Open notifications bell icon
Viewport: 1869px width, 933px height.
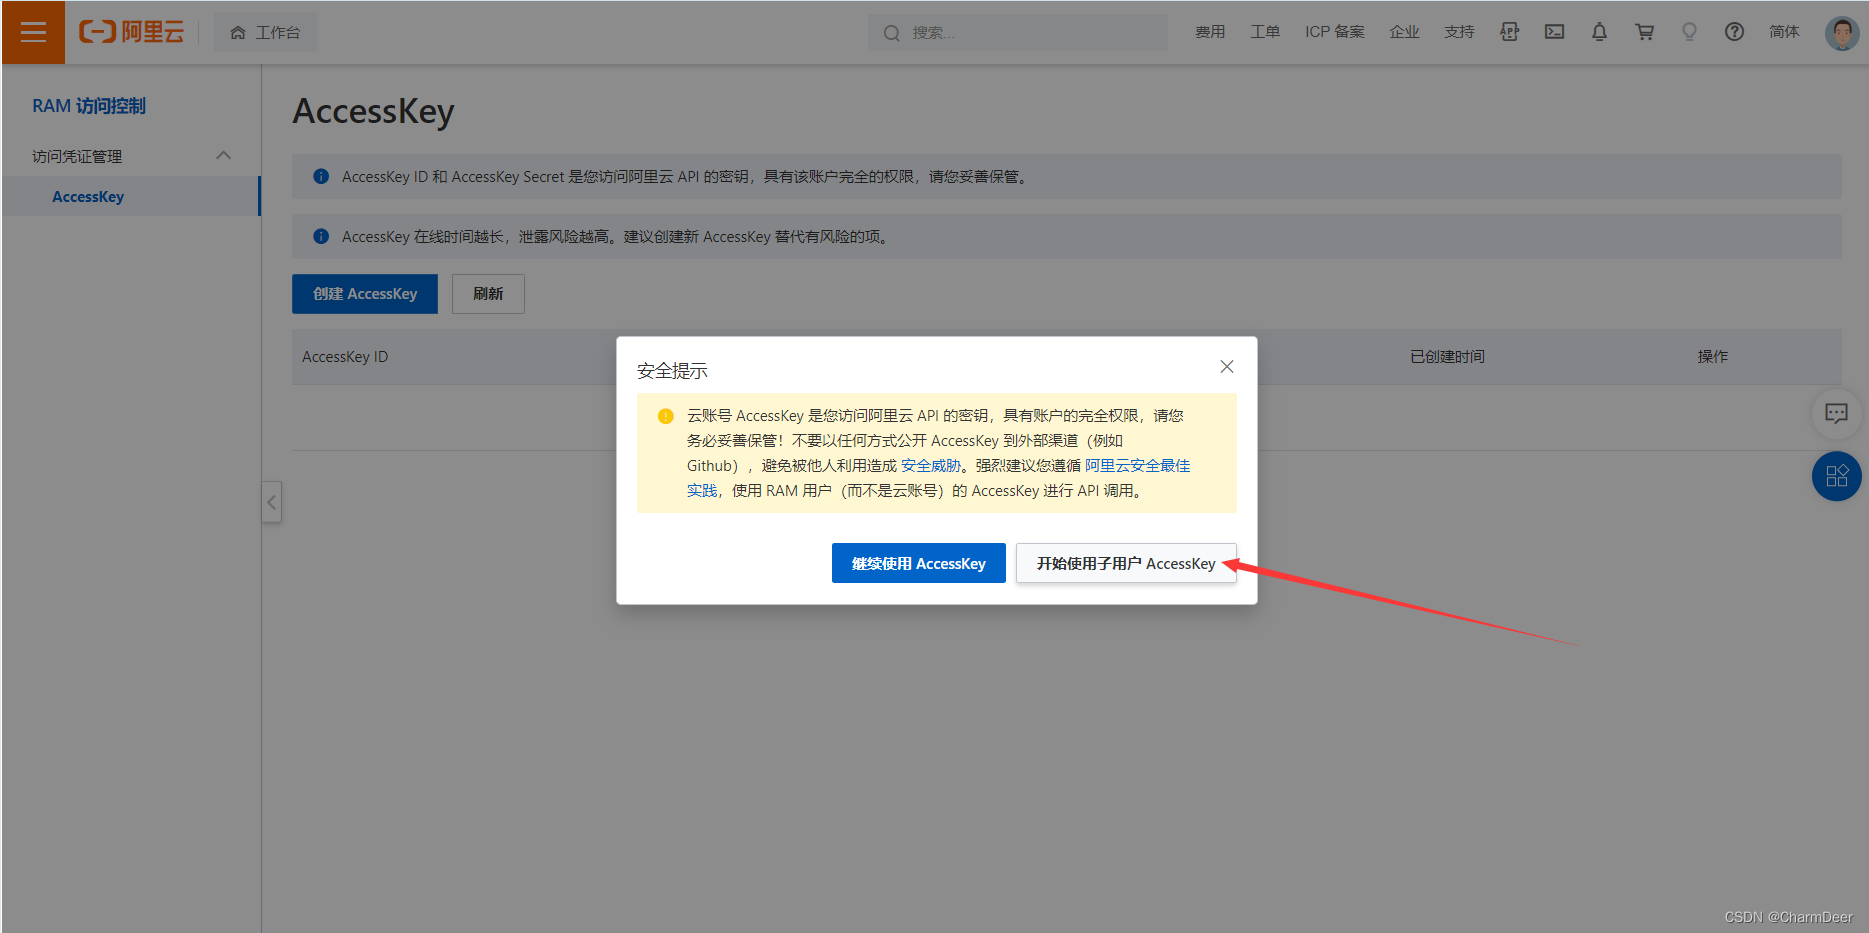1599,32
